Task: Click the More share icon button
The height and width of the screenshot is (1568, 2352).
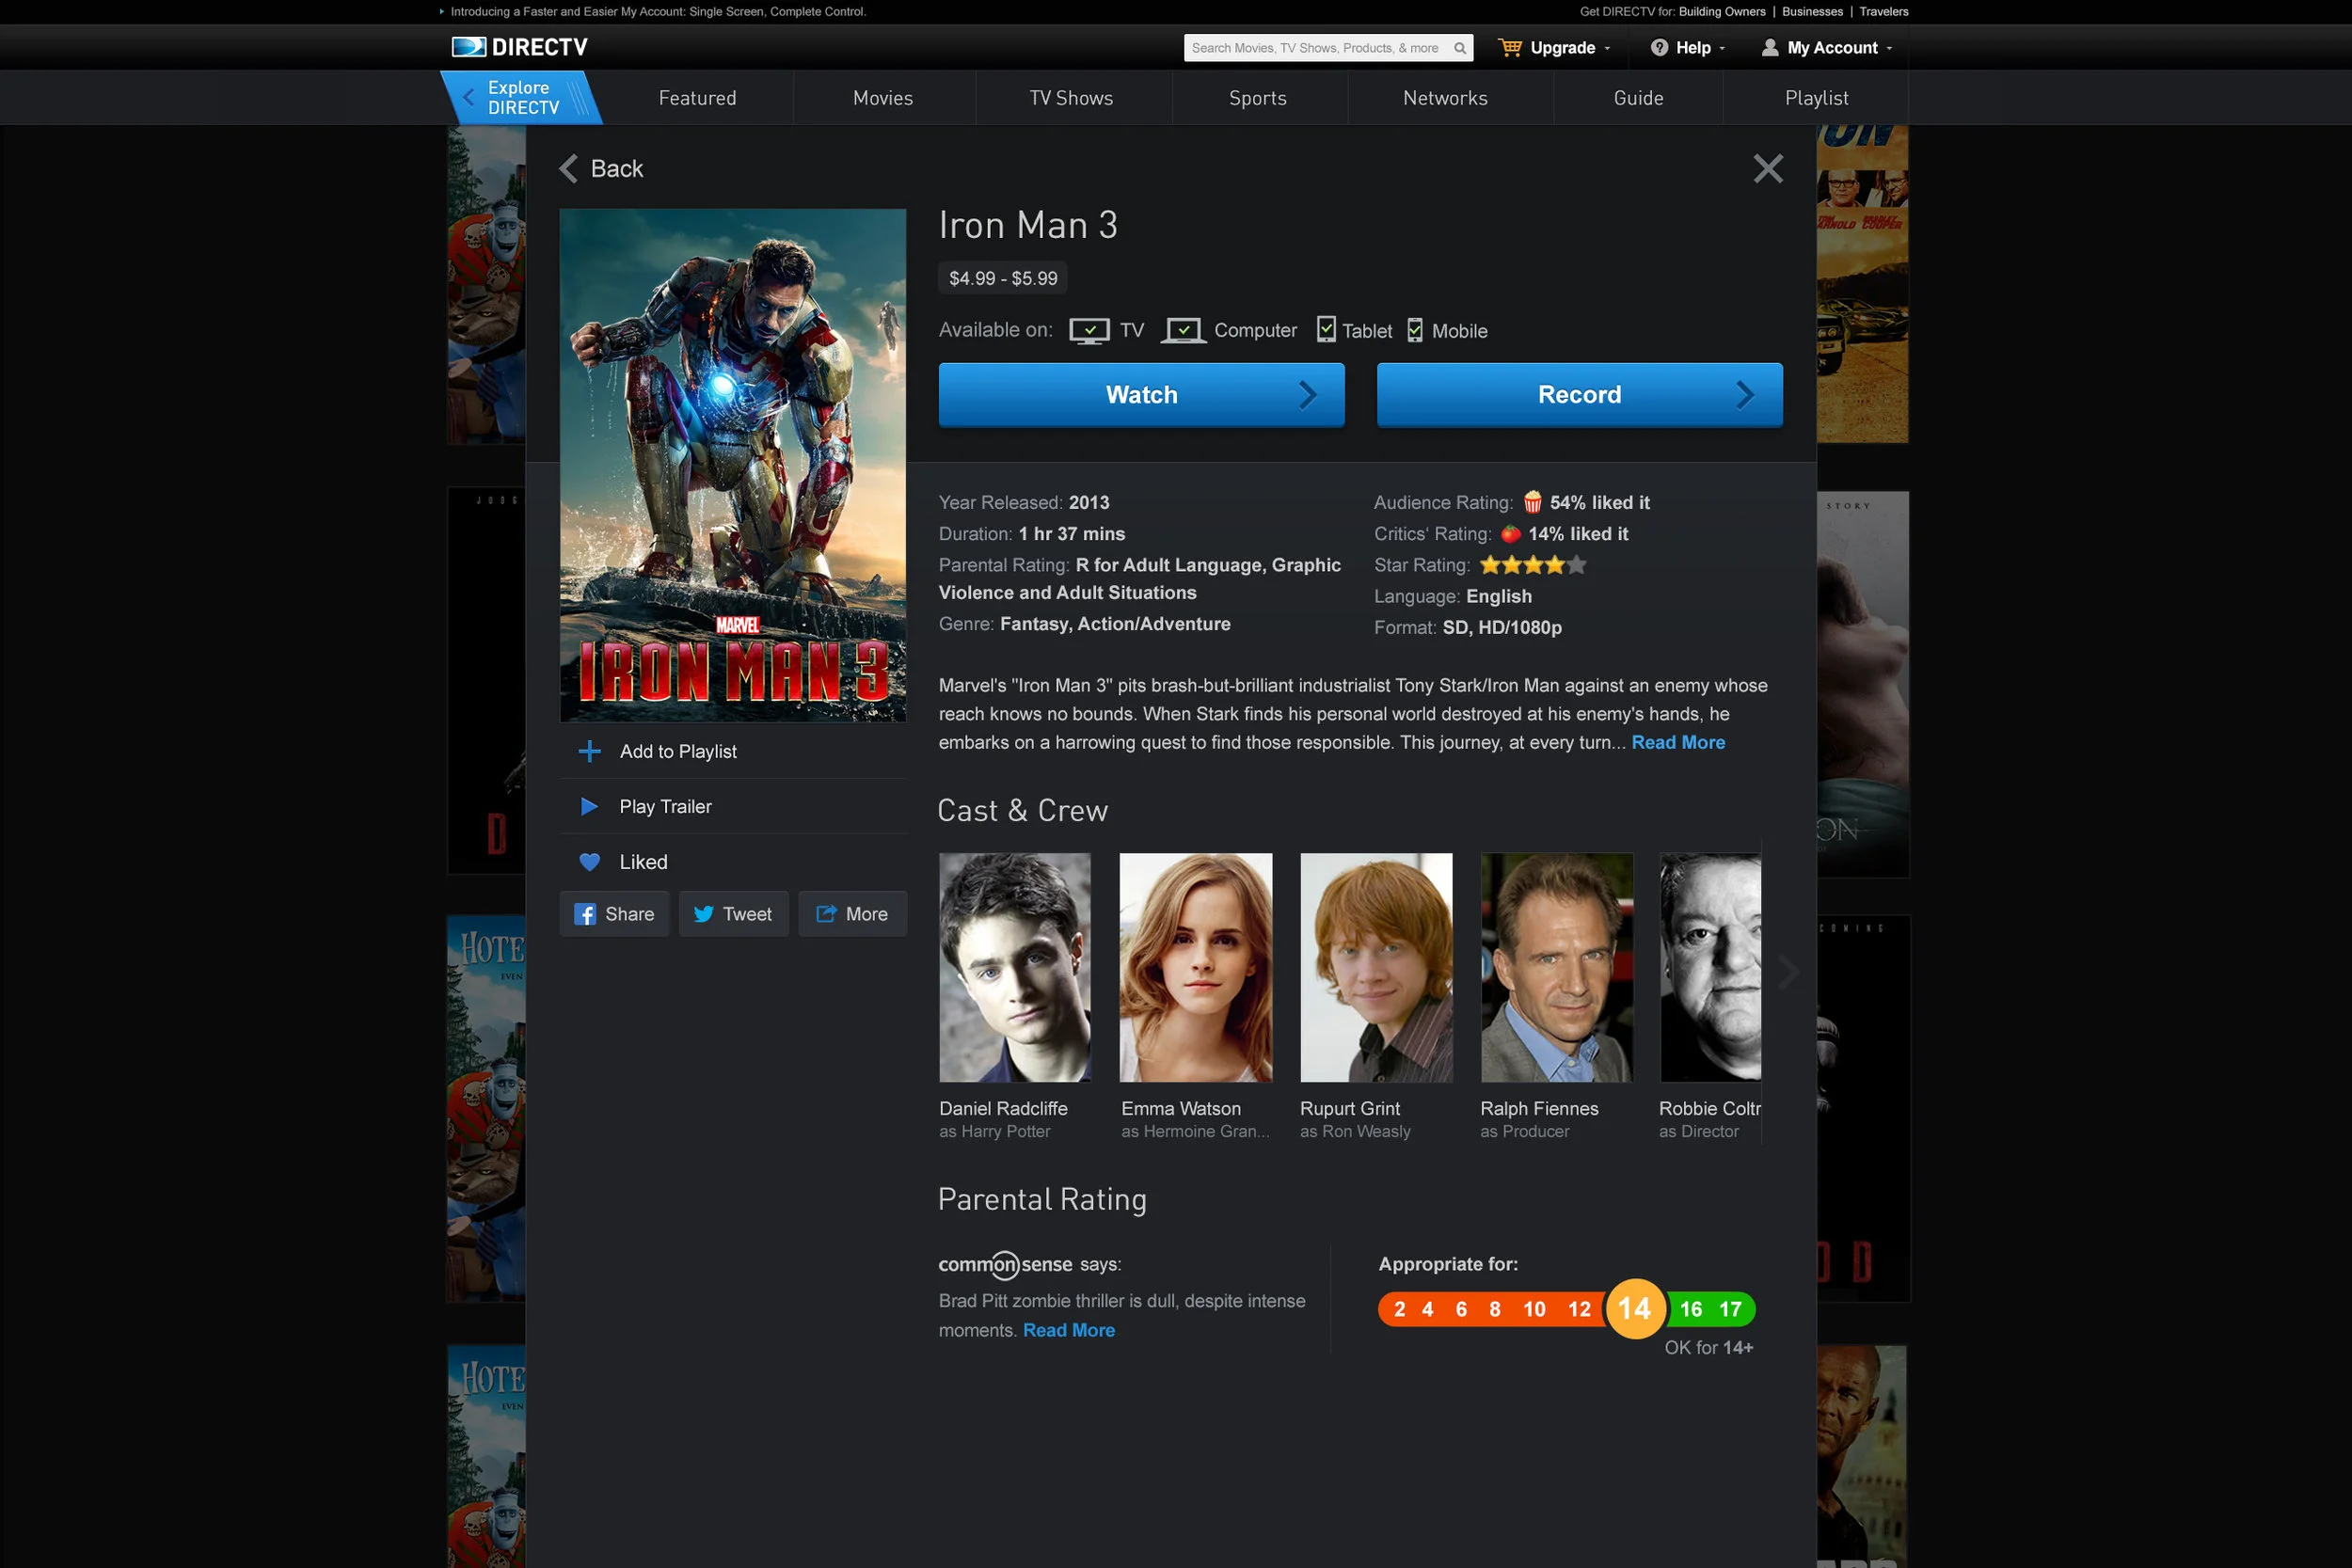Action: (x=852, y=914)
